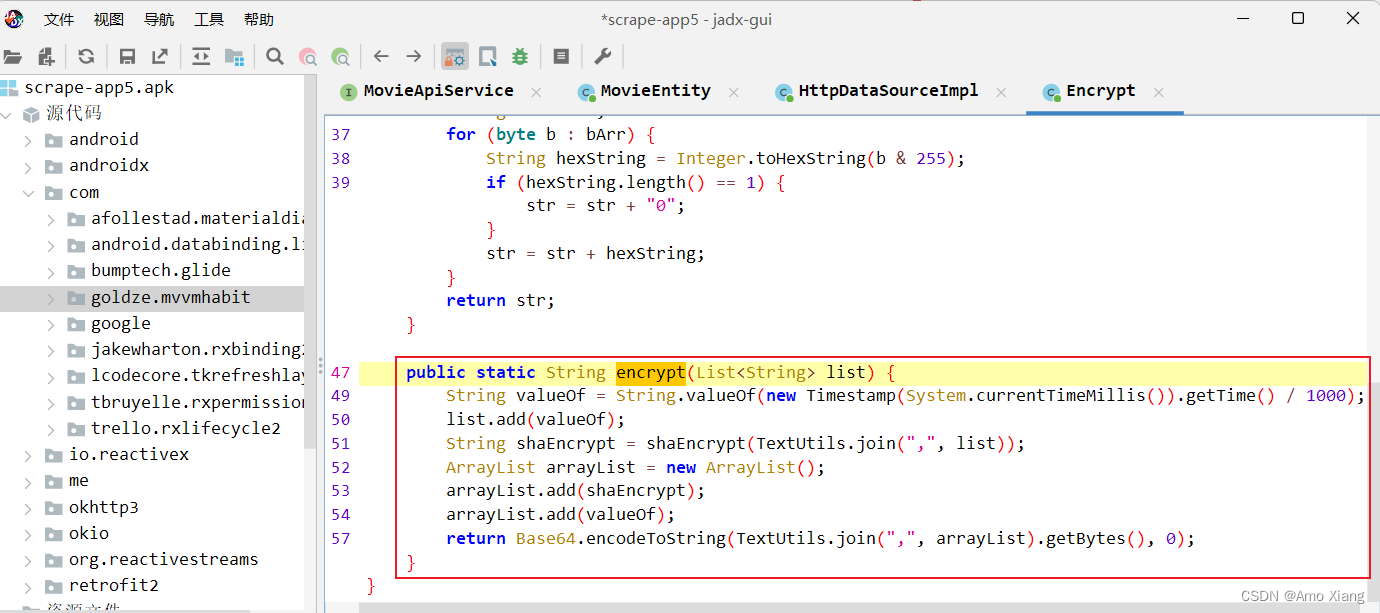
Task: Open comment search green magnifier icon
Action: (x=341, y=57)
